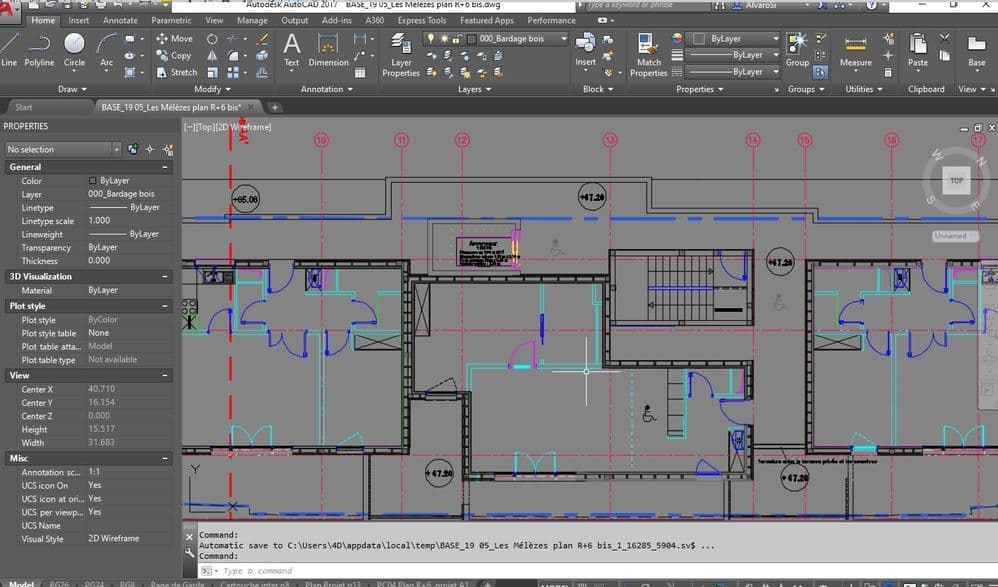The height and width of the screenshot is (587, 998).
Task: Toggle the layer freeze sun icon
Action: click(x=444, y=39)
